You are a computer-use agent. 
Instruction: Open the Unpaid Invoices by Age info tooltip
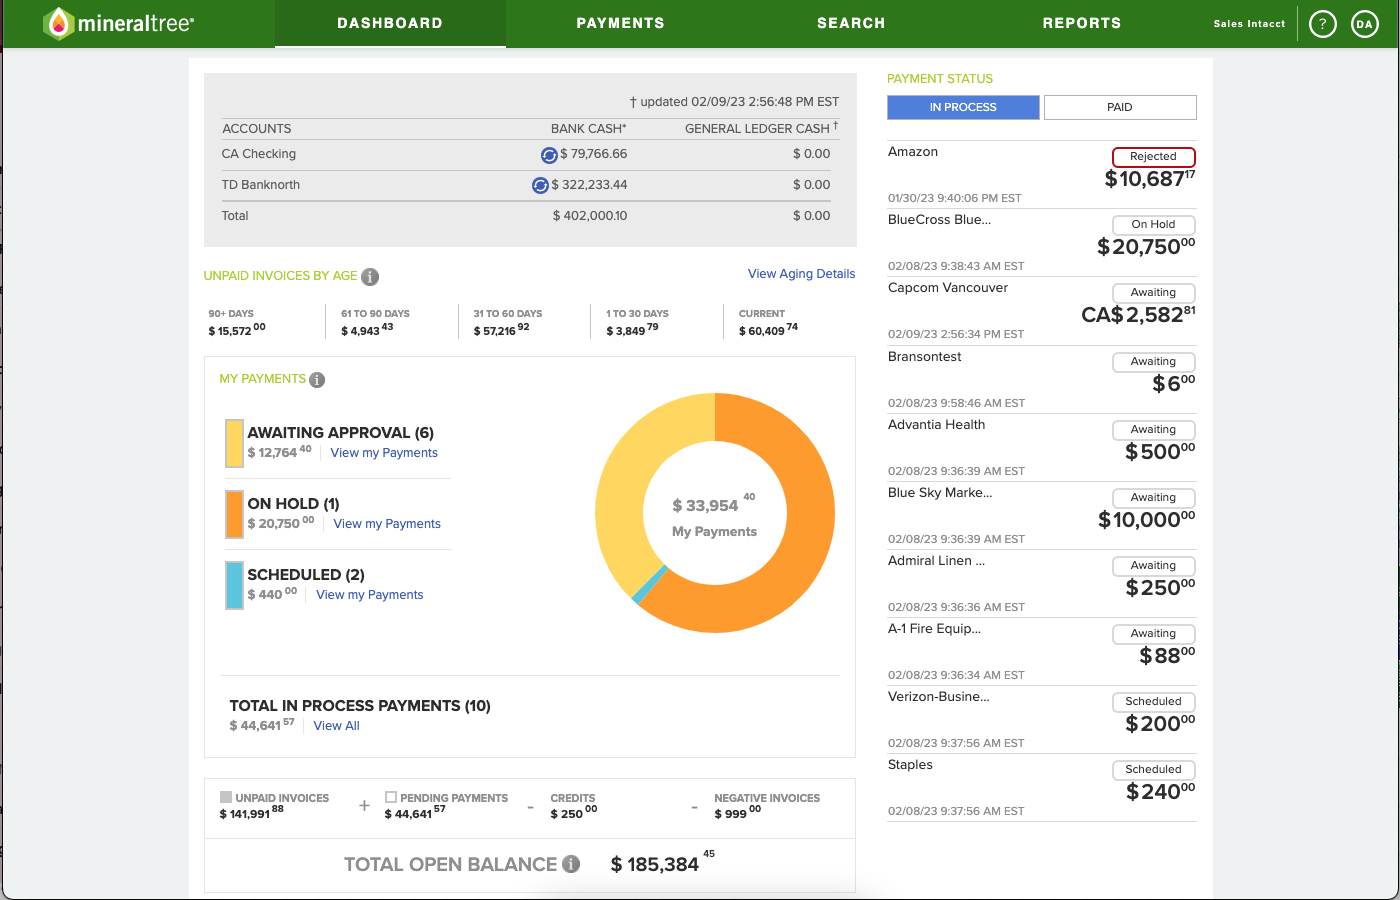click(x=370, y=277)
